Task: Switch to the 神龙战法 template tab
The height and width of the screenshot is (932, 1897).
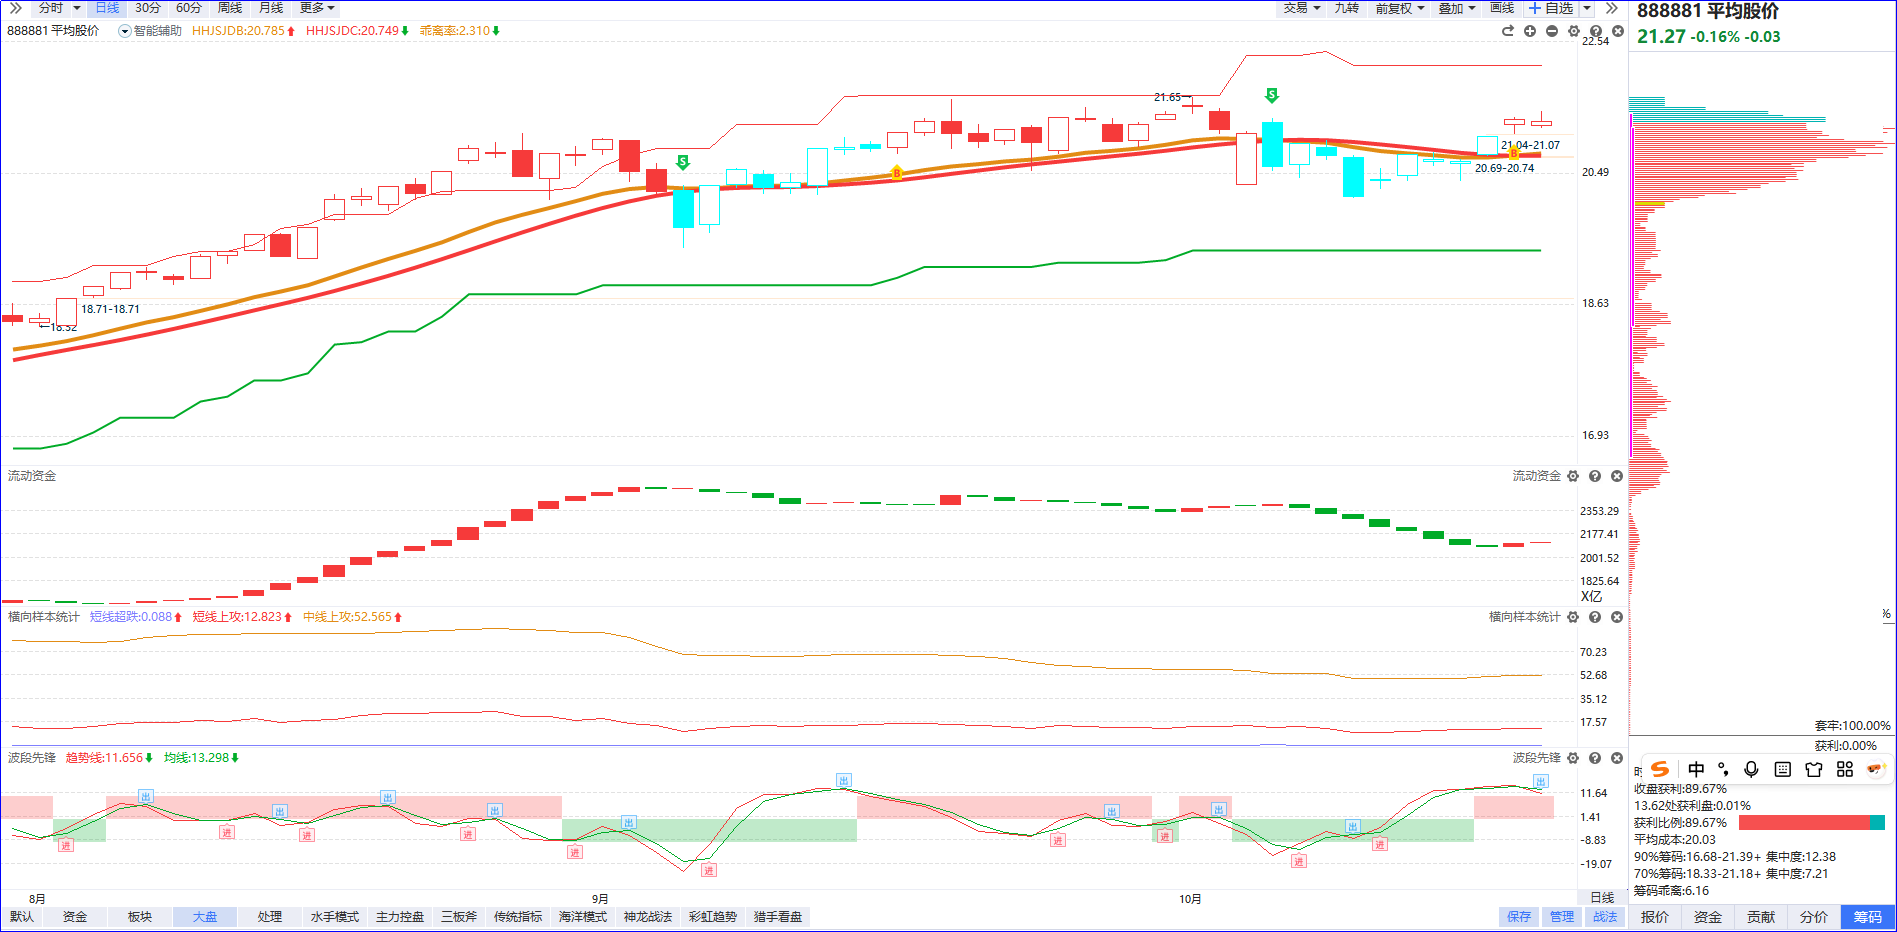Action: click(648, 917)
